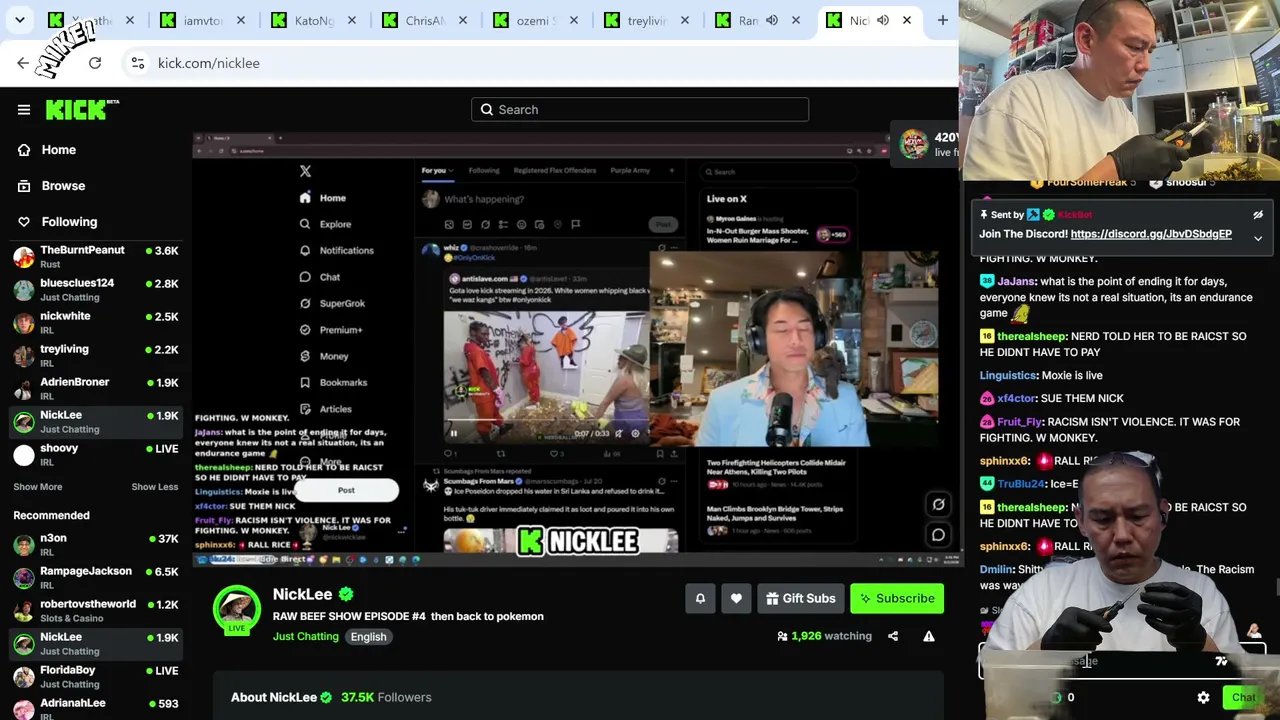Switch to the KatoNg browser tab
This screenshot has height=720, width=1280.
coord(314,20)
